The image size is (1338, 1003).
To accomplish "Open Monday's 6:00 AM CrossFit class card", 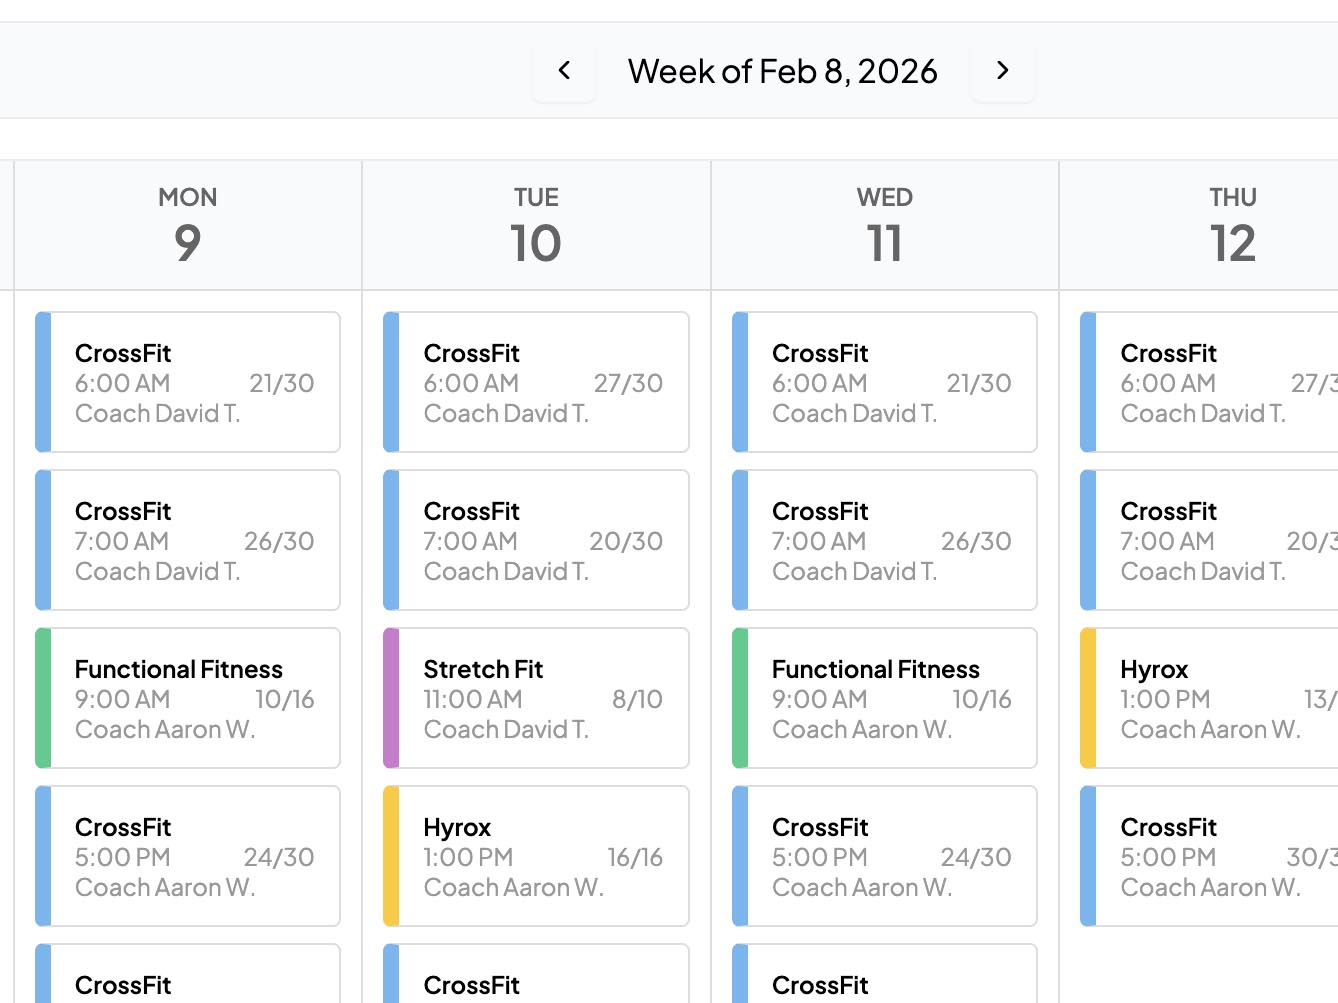I will [187, 382].
